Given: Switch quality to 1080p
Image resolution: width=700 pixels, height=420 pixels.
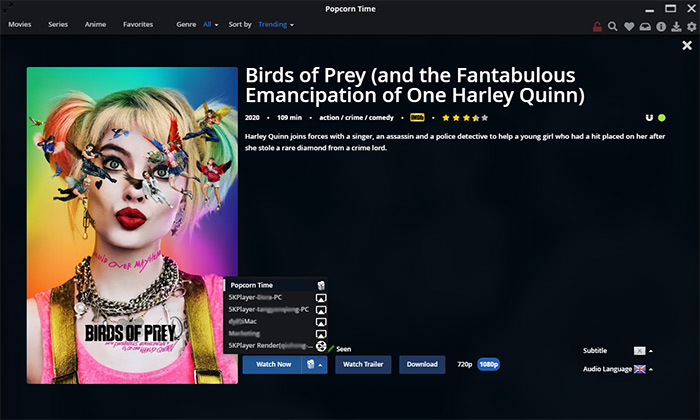Looking at the screenshot, I should point(488,365).
